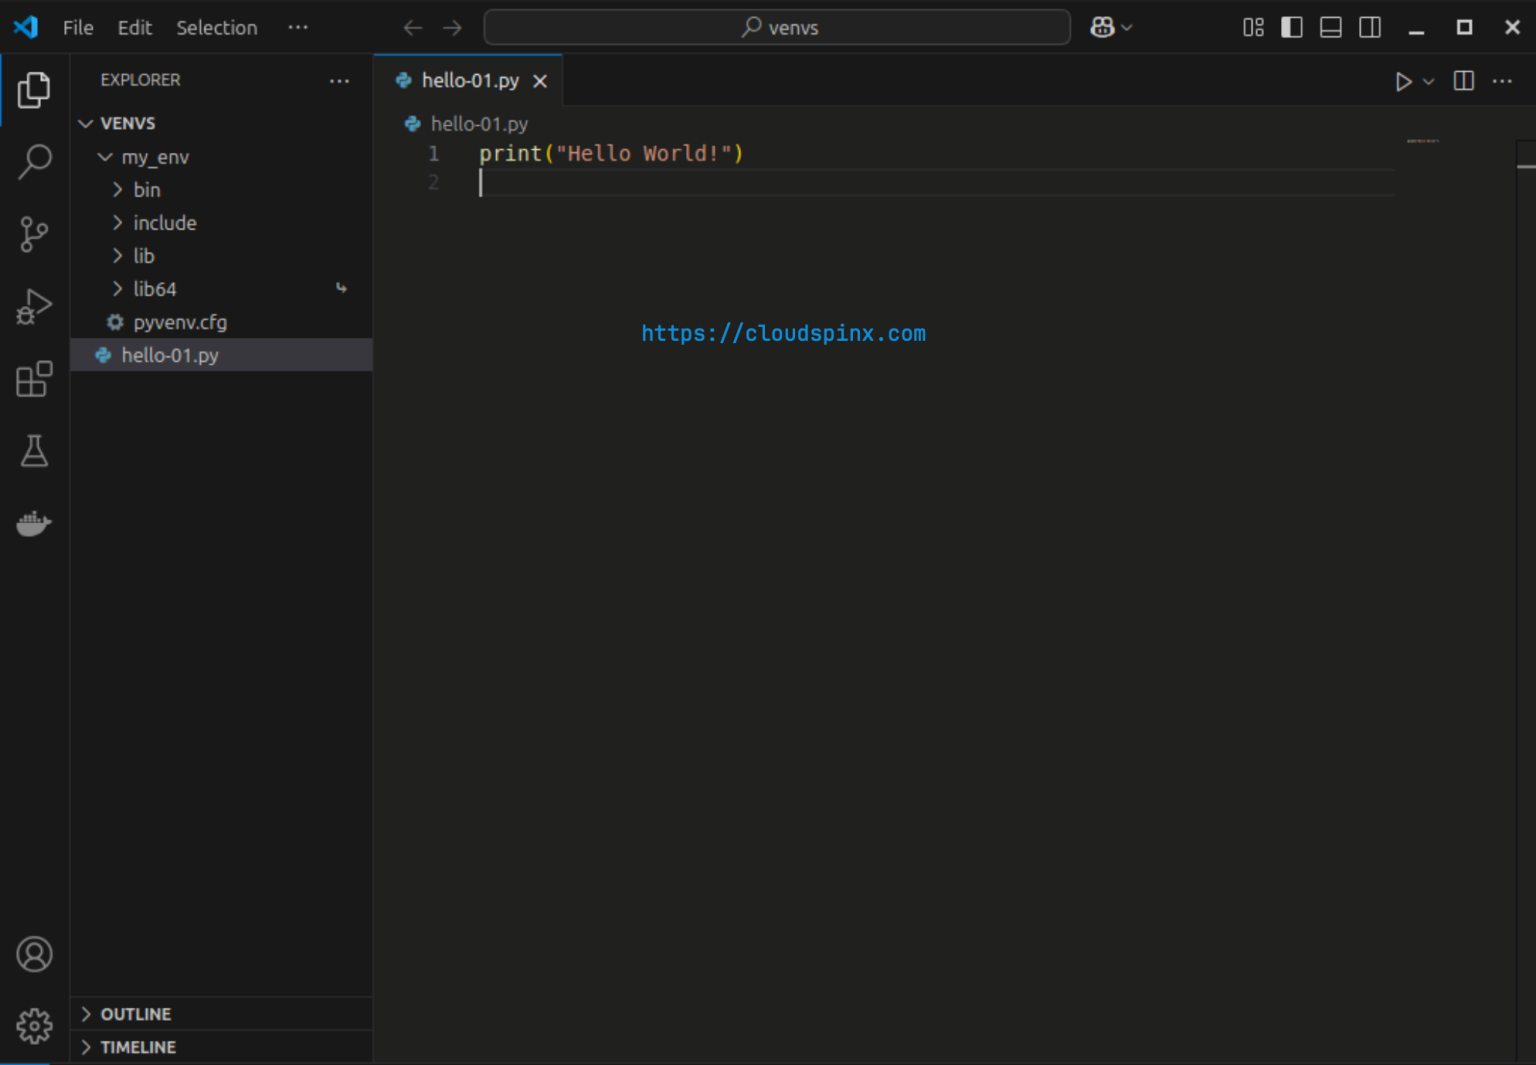The height and width of the screenshot is (1065, 1536).
Task: Open the Run and Debug view
Action: pyautogui.click(x=35, y=307)
